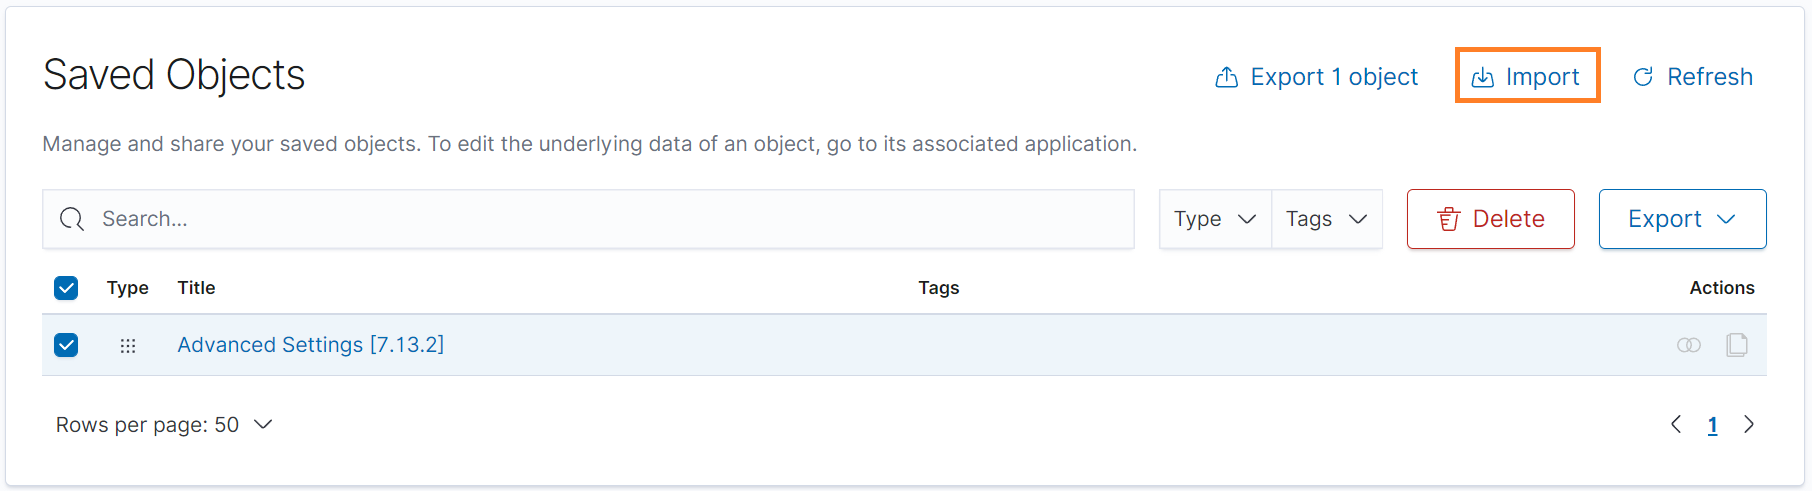This screenshot has width=1812, height=491.
Task: Refresh the saved objects list
Action: 1692,77
